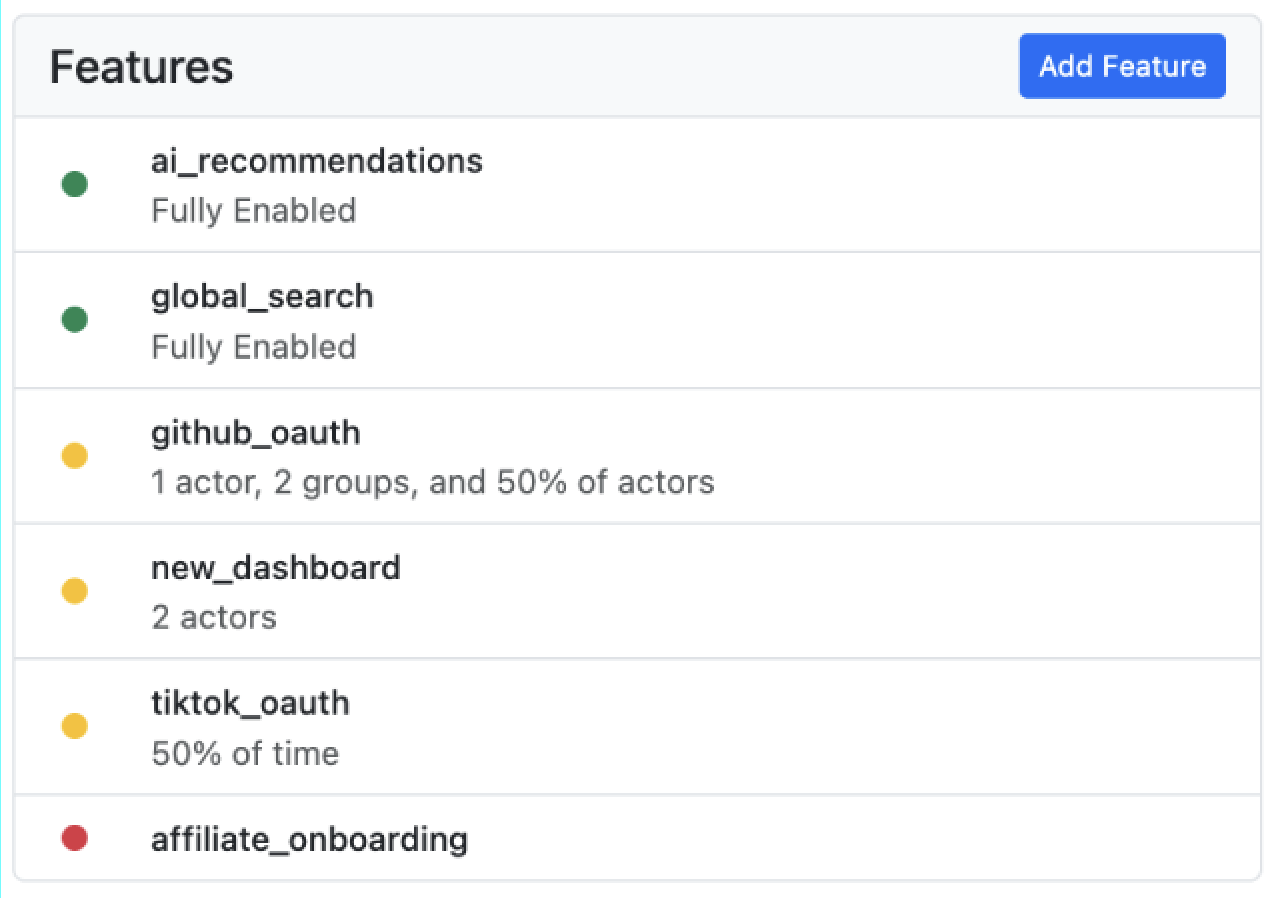Screen dimensions: 1274x898
Task: Click the "2 actors" status text
Action: 214,617
